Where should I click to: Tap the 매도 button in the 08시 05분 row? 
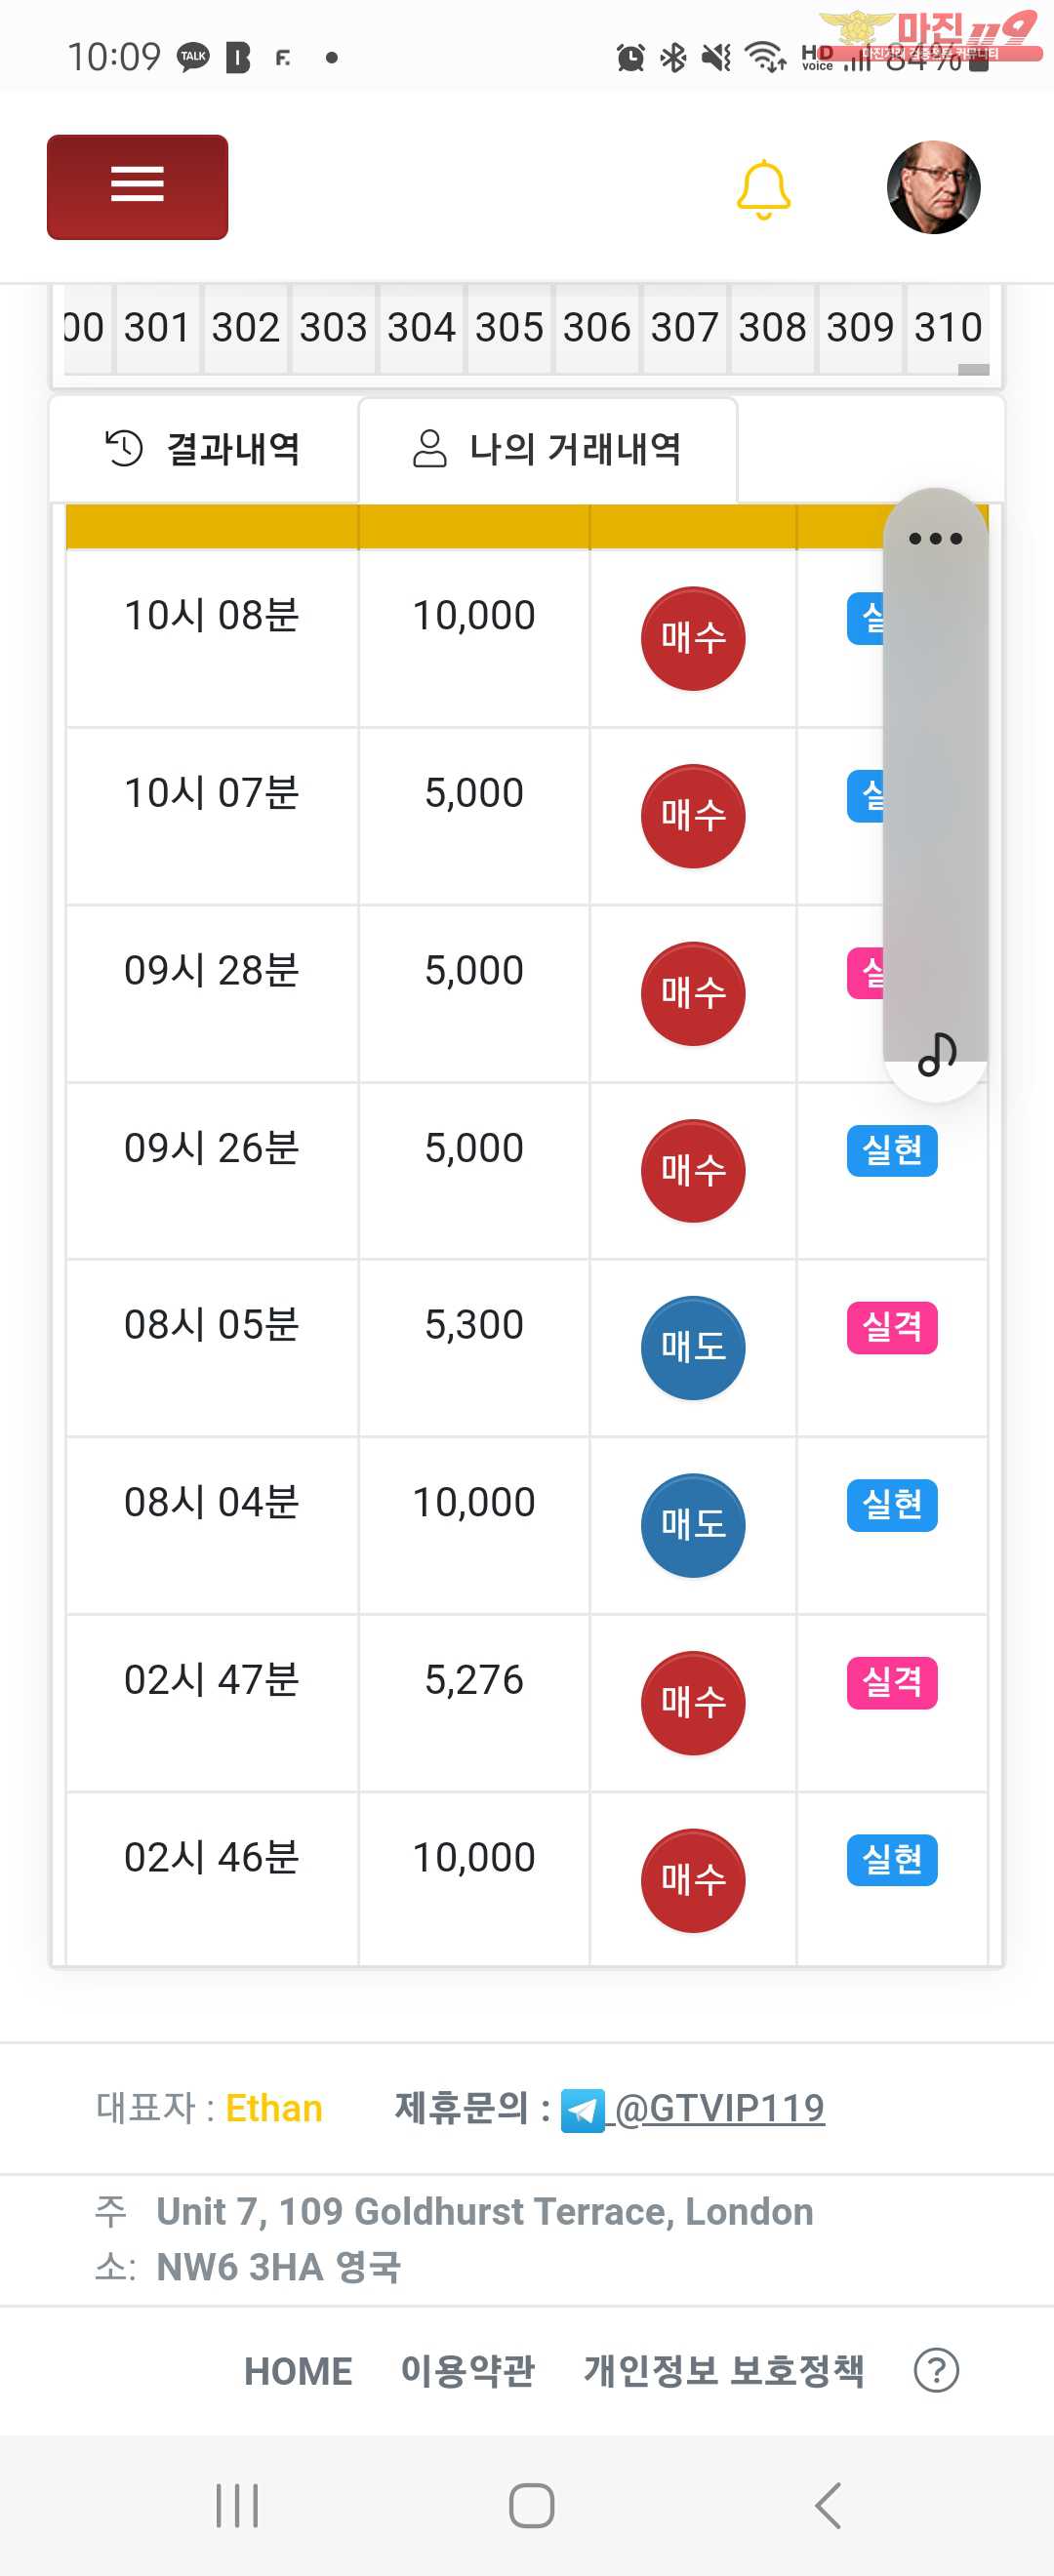(x=693, y=1347)
